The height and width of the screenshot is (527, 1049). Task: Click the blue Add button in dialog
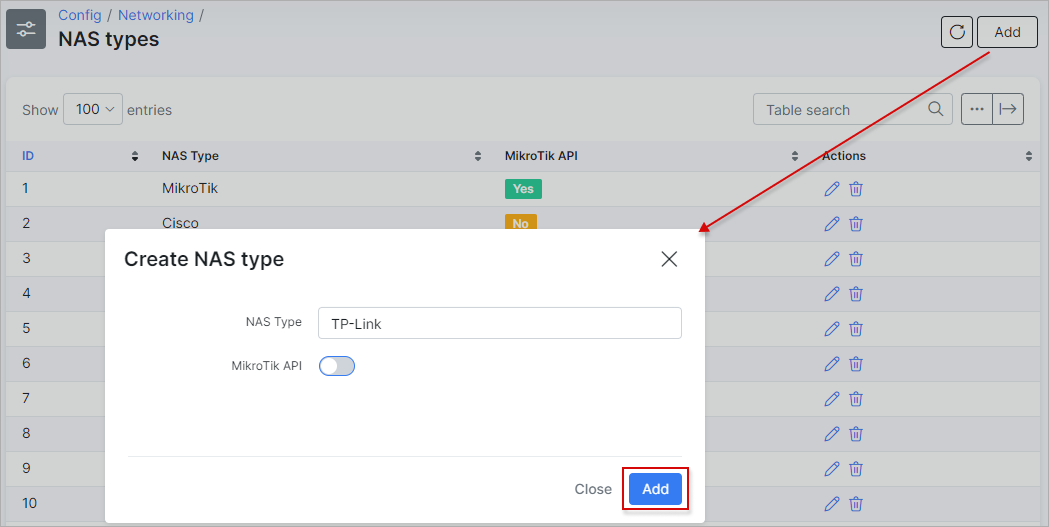pos(655,489)
